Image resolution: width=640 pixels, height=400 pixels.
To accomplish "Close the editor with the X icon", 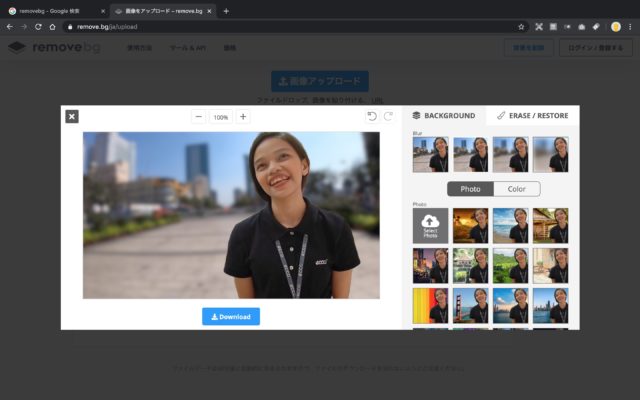I will 72,116.
